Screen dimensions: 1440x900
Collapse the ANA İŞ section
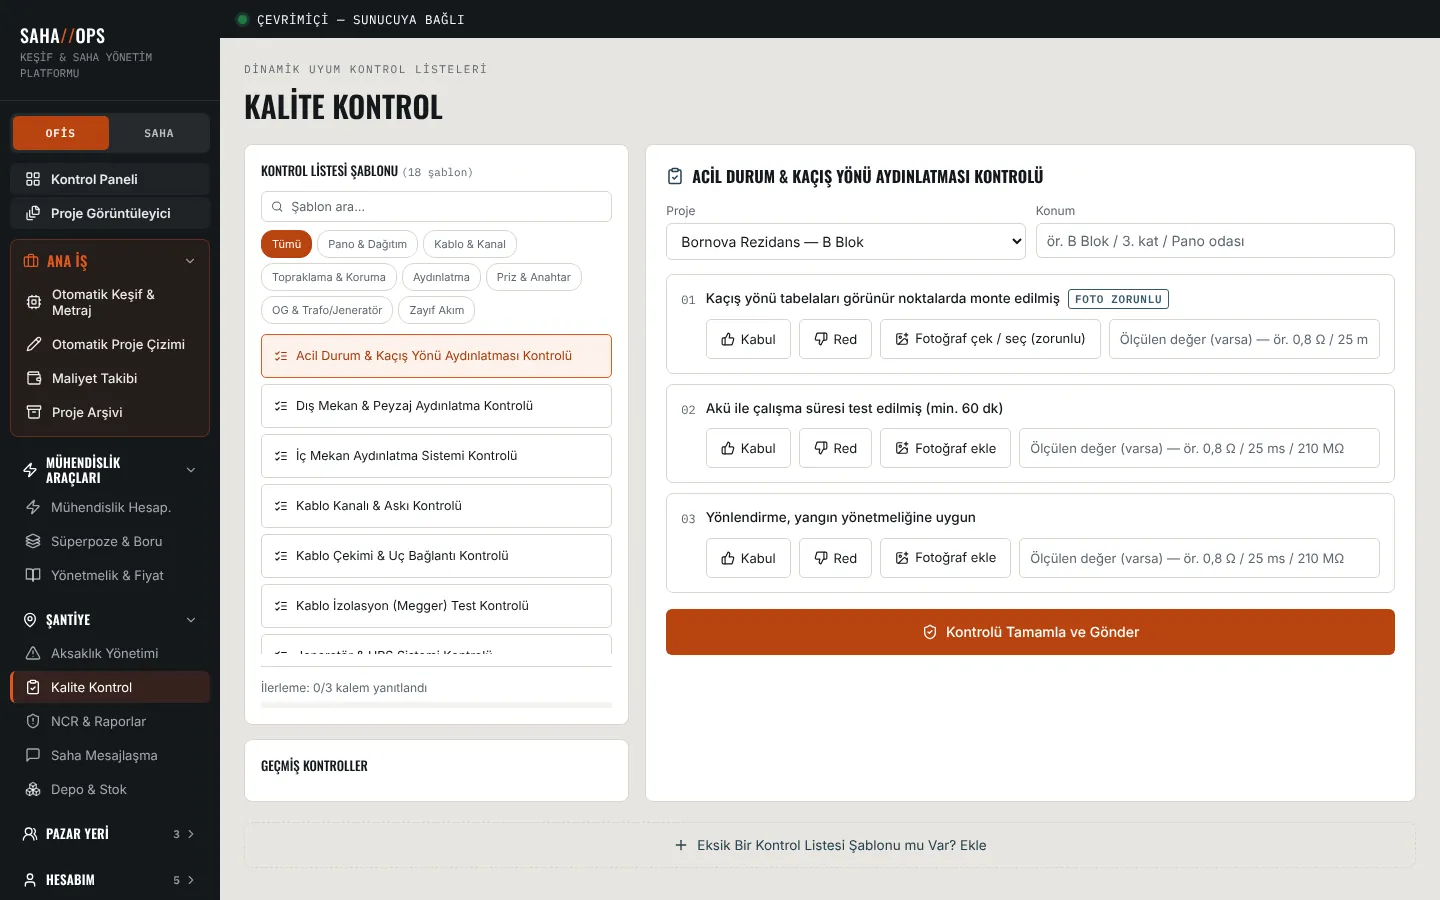(190, 261)
